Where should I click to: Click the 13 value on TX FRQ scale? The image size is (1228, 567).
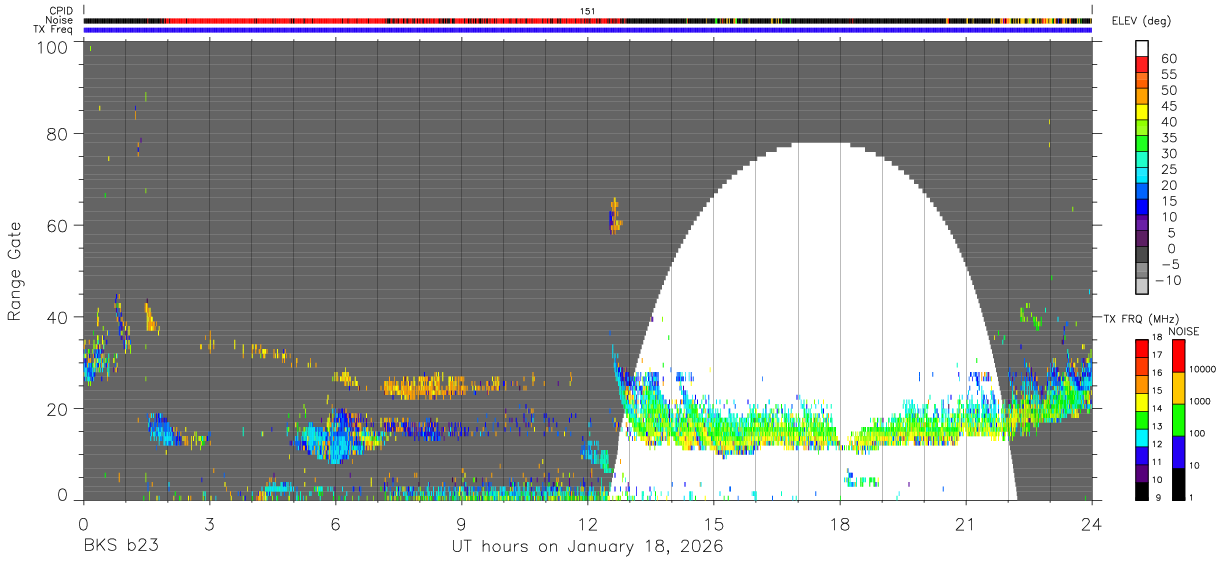[1158, 426]
